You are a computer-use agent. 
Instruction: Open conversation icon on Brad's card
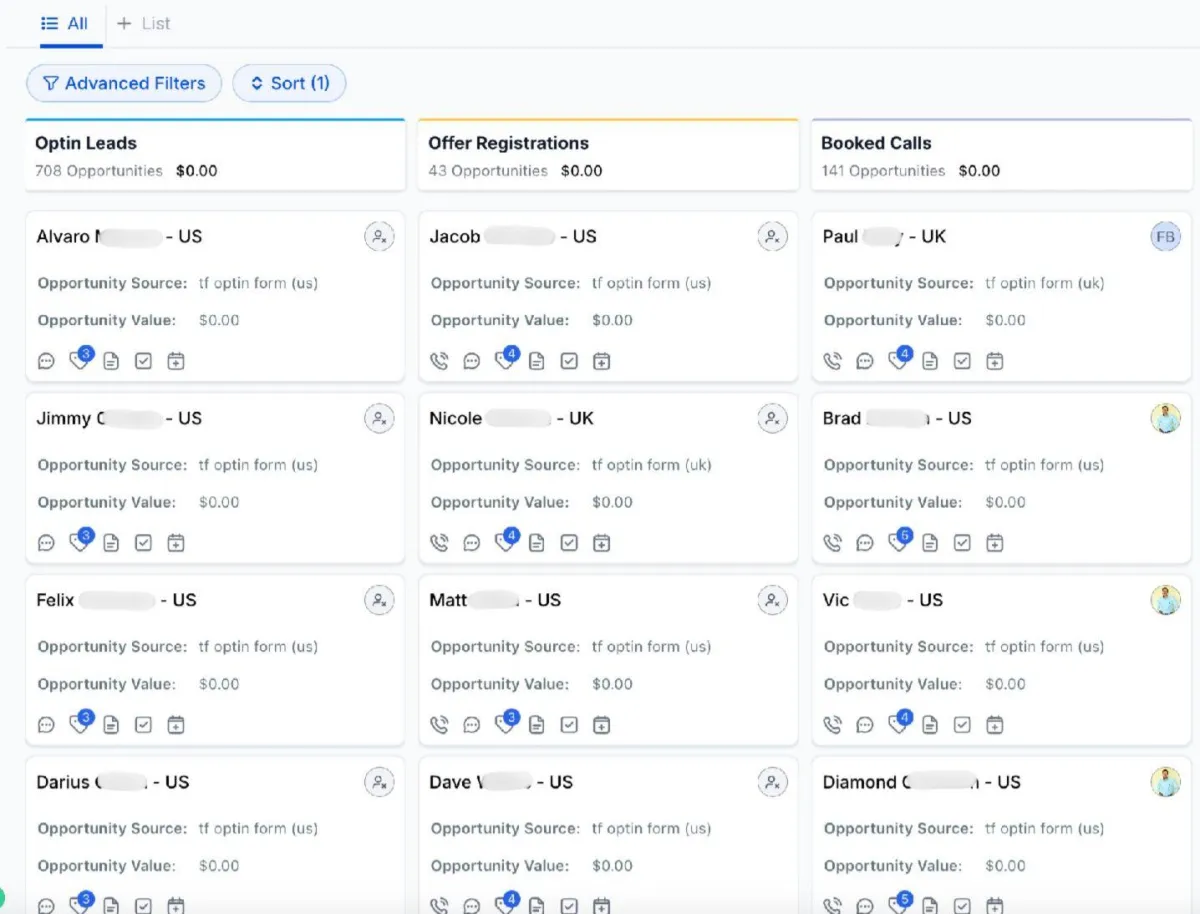tap(865, 543)
